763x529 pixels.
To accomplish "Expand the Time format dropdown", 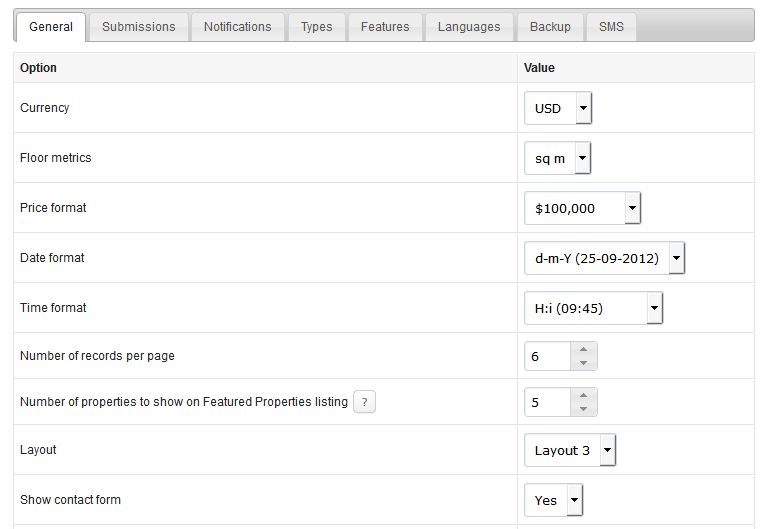I will (x=593, y=308).
